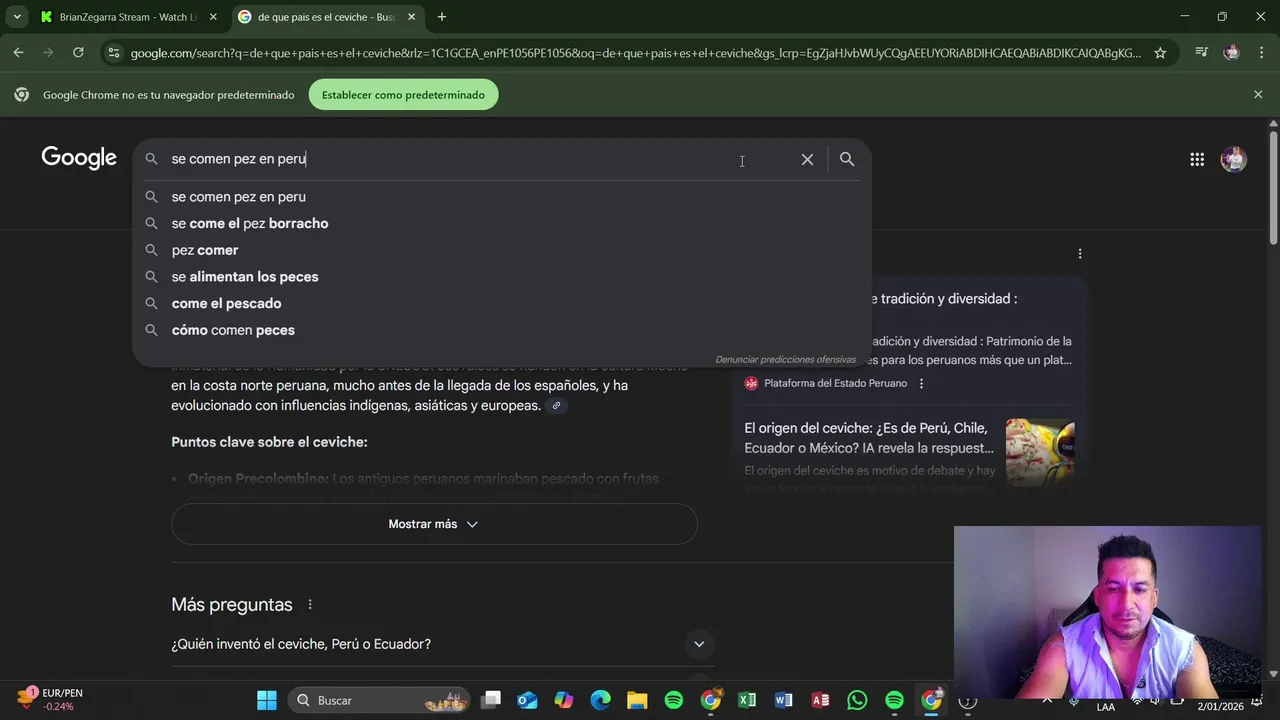Open the ceviche article thumbnail image
Image resolution: width=1280 pixels, height=720 pixels.
tap(1040, 452)
